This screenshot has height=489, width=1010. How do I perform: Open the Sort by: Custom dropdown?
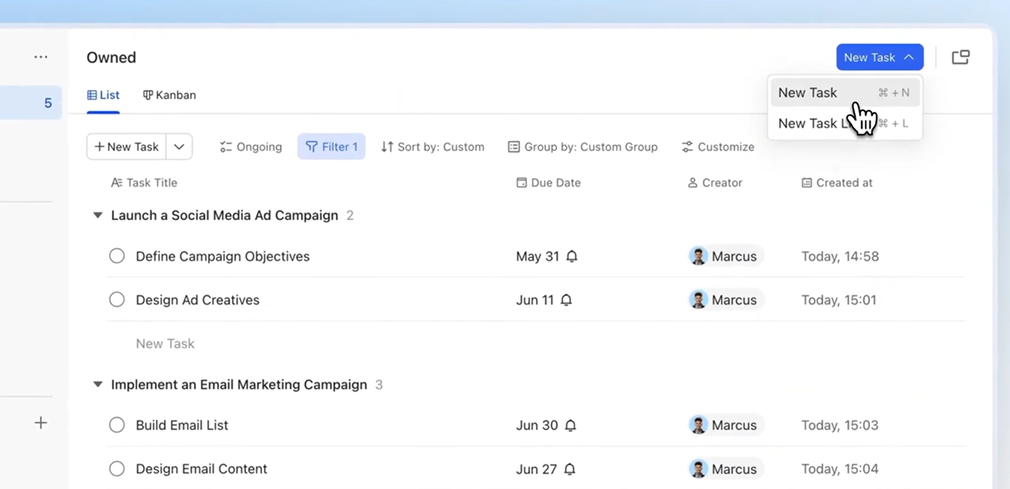[x=432, y=147]
